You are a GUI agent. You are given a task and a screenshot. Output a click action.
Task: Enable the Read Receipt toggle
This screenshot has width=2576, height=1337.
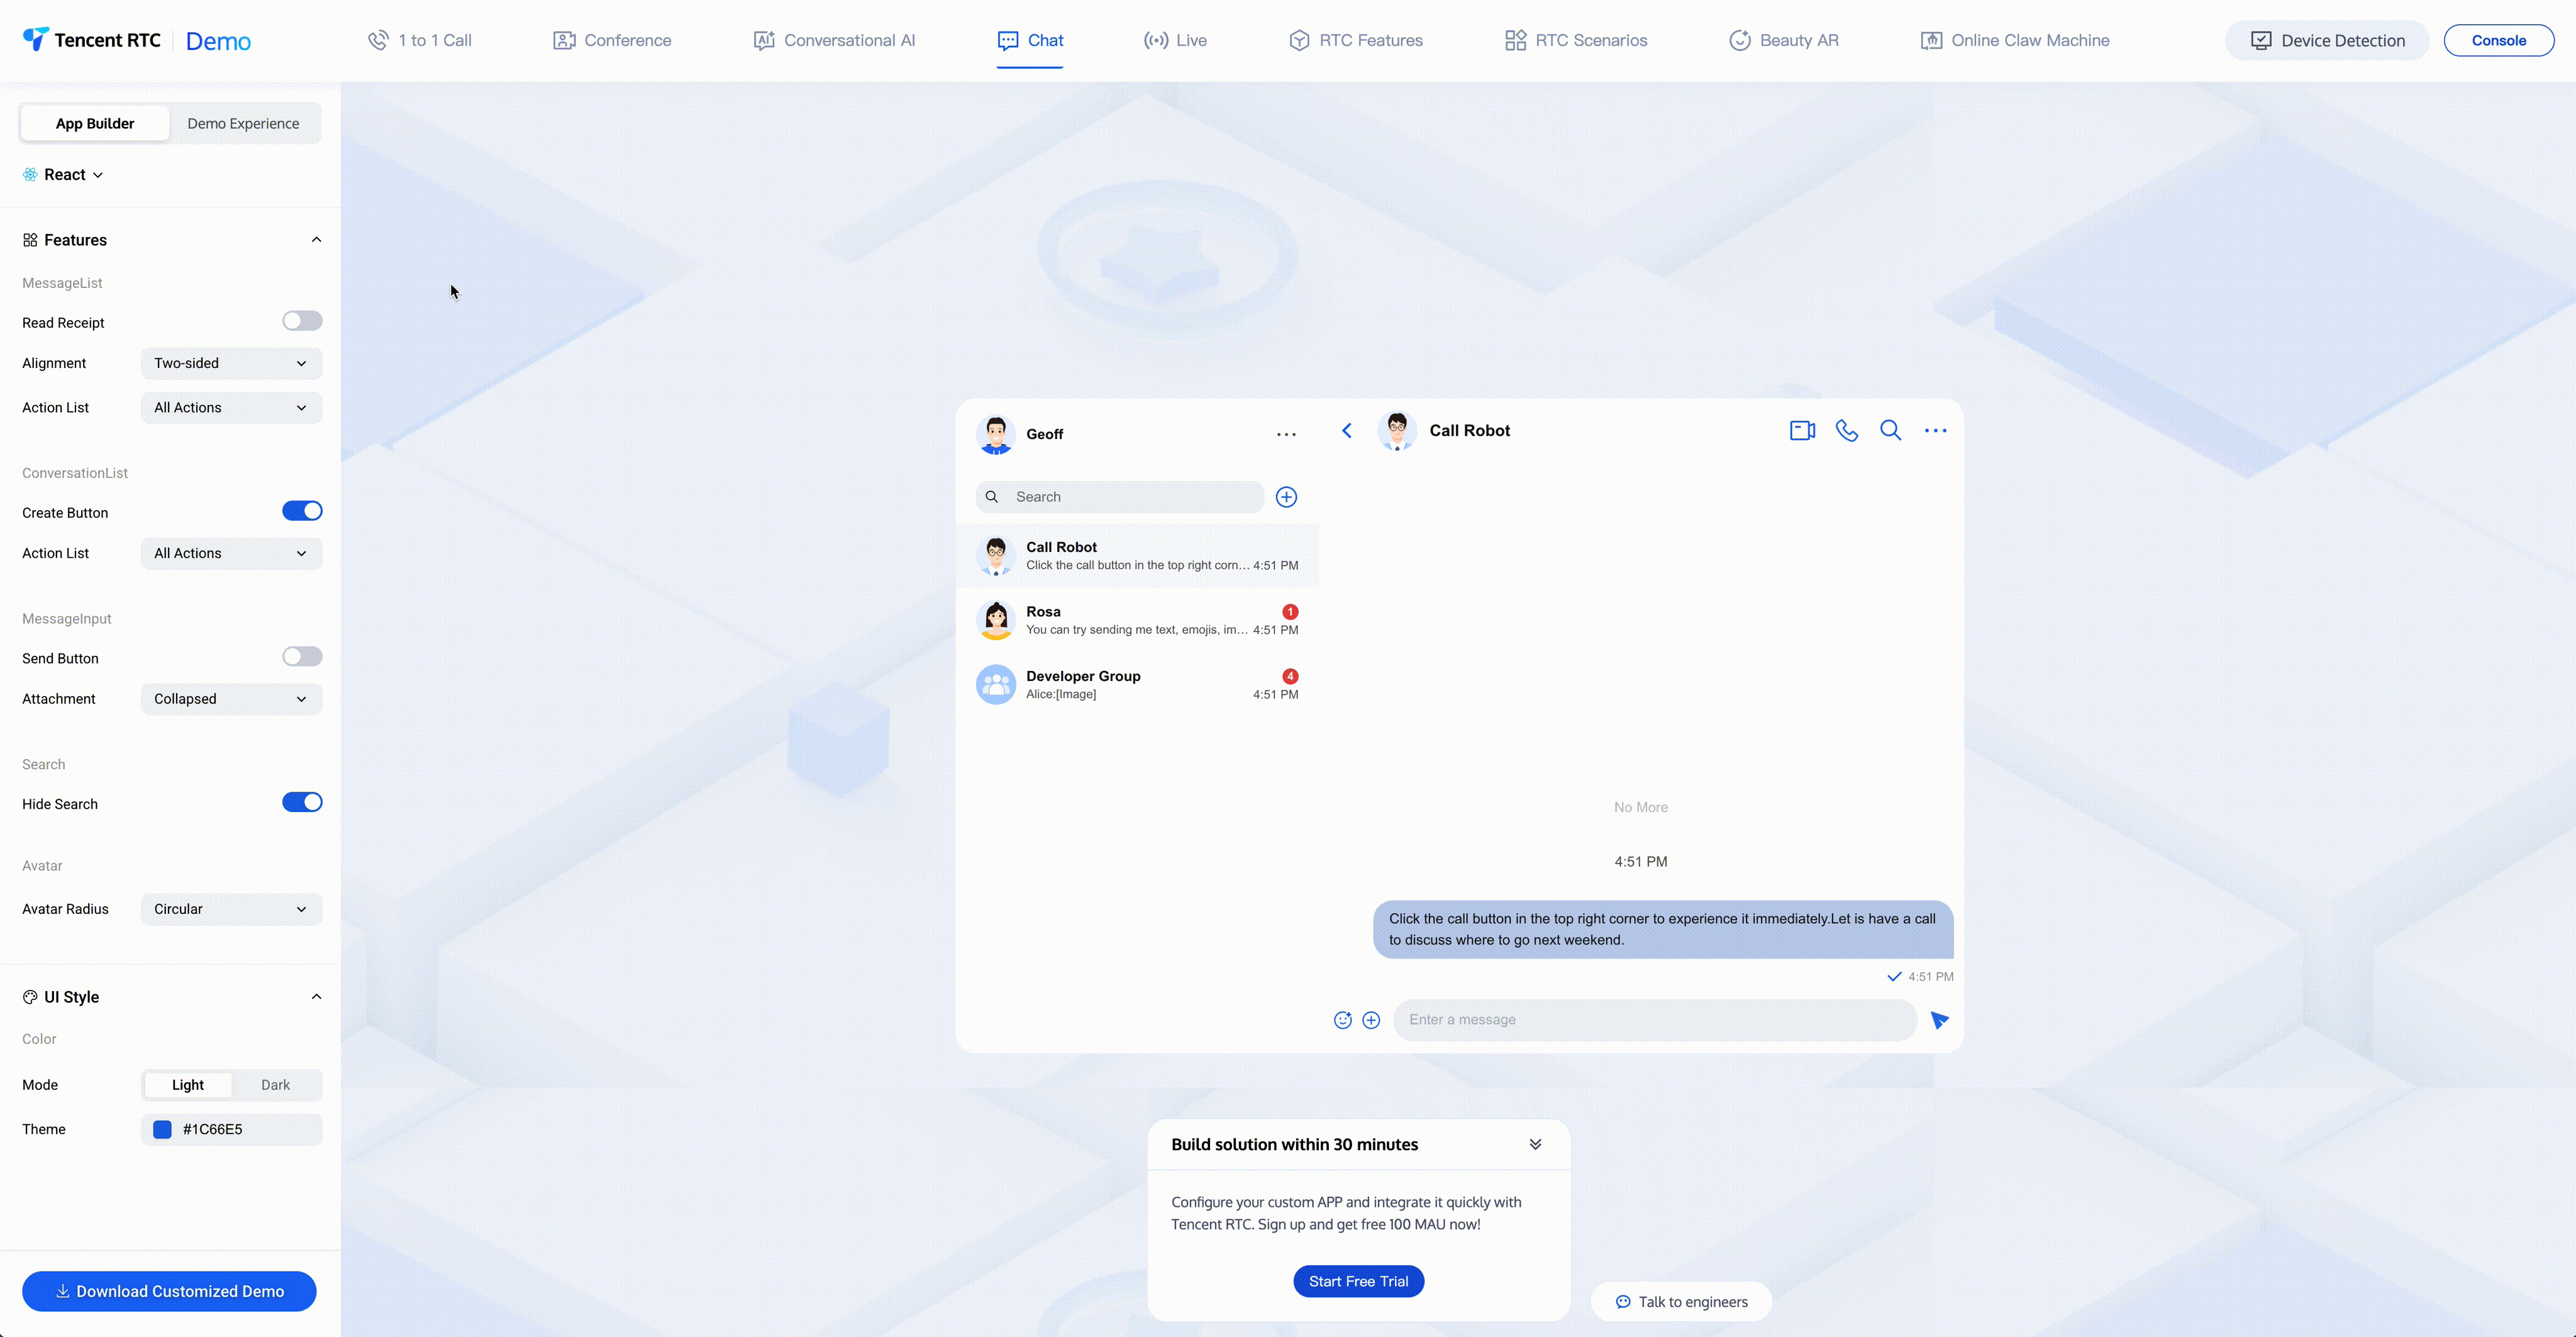point(302,321)
